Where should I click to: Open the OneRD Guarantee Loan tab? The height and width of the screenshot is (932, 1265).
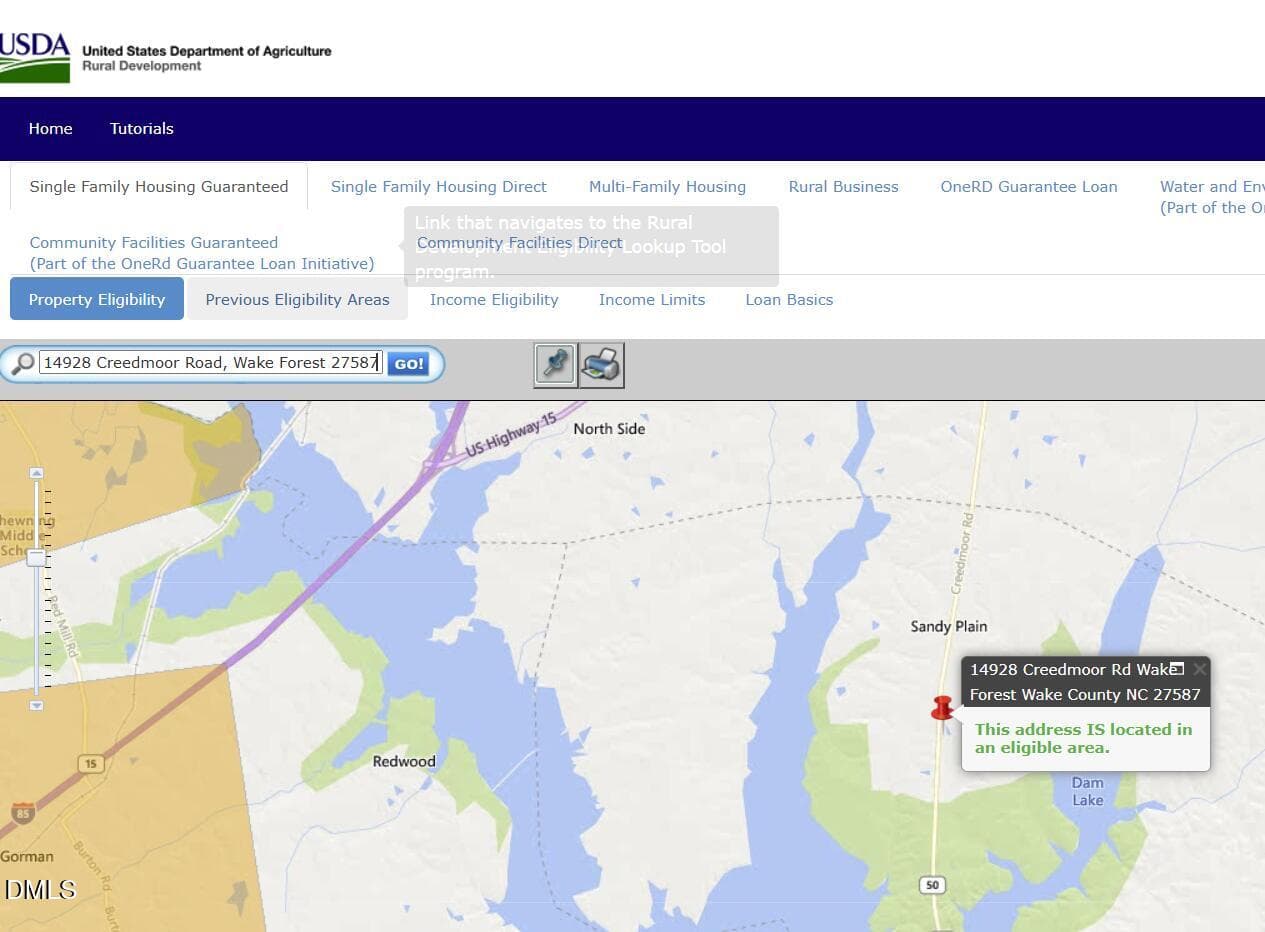(1029, 187)
